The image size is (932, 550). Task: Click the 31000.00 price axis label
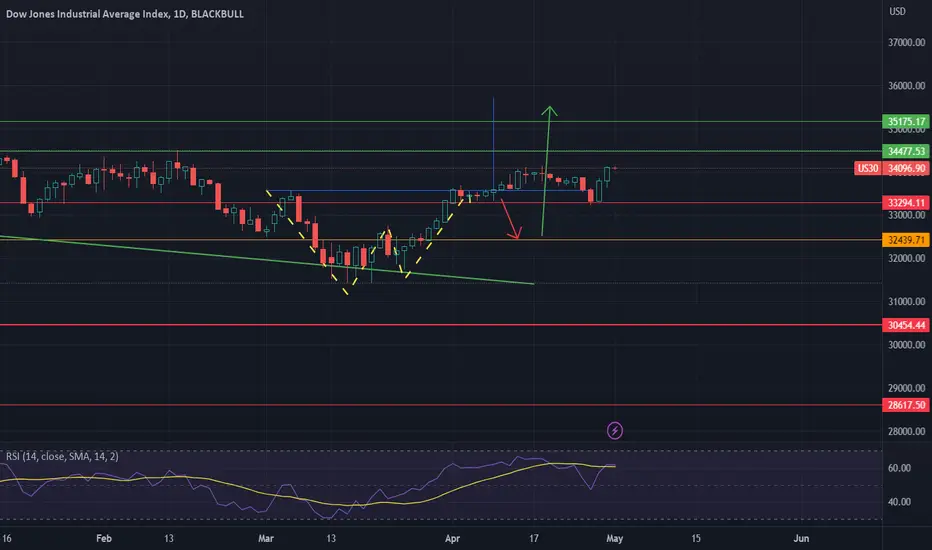pyautogui.click(x=906, y=301)
